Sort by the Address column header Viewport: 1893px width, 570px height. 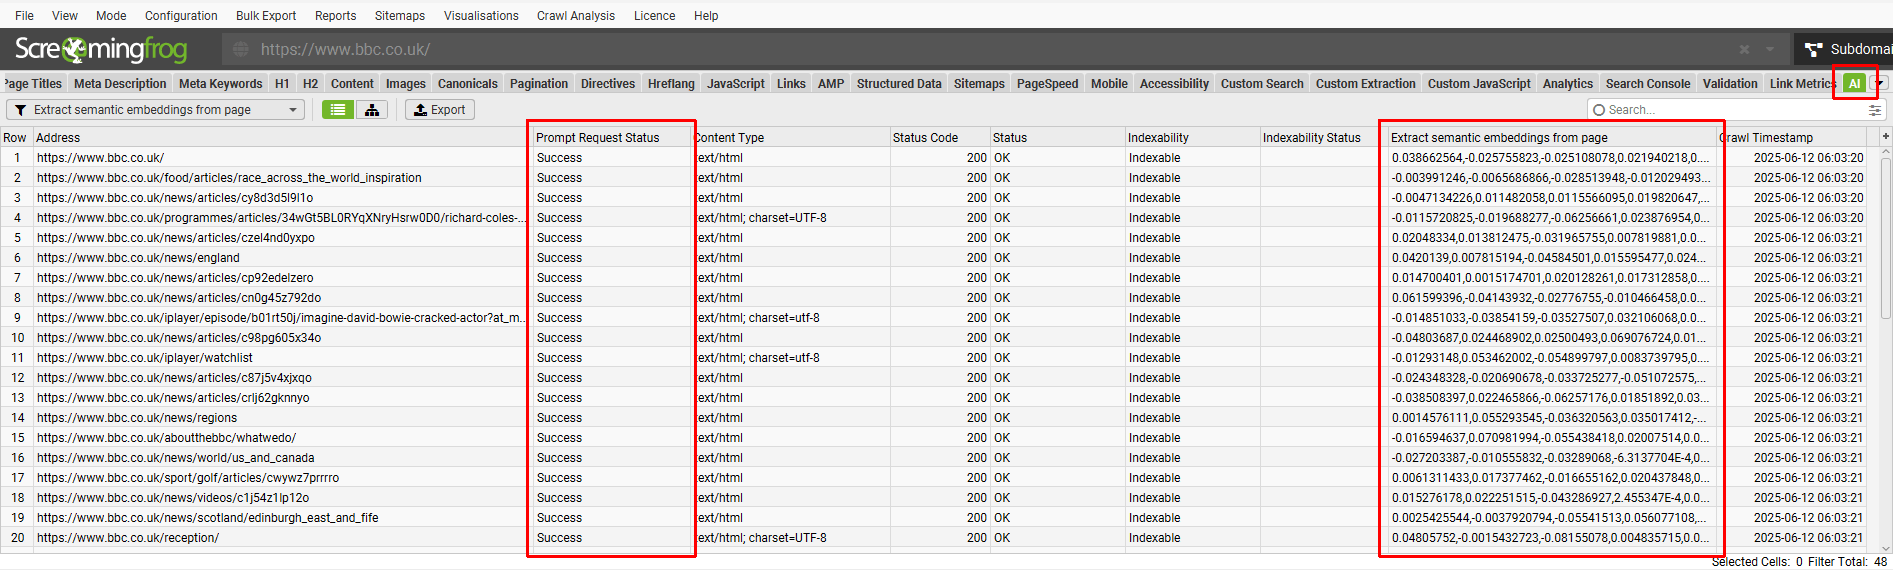point(280,137)
